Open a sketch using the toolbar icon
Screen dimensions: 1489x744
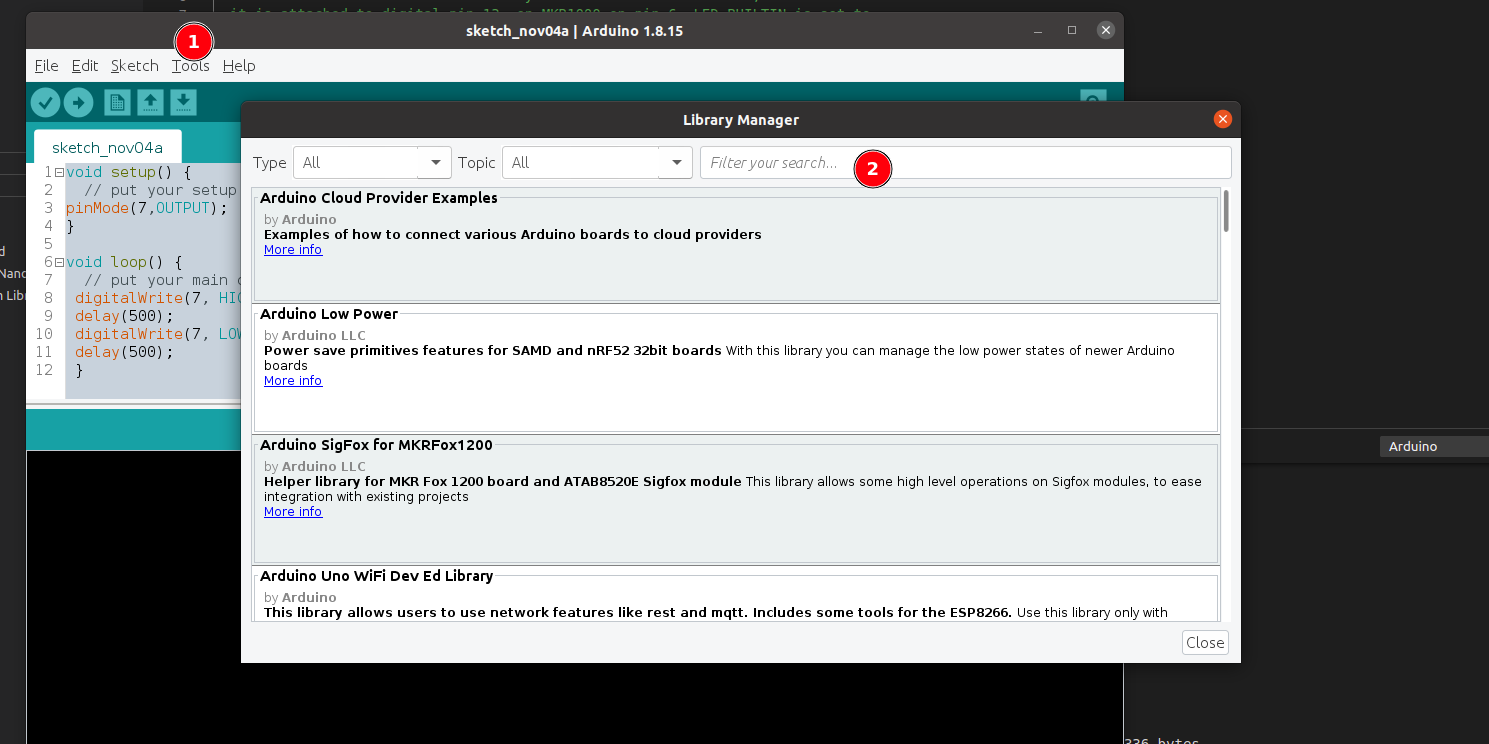(150, 101)
